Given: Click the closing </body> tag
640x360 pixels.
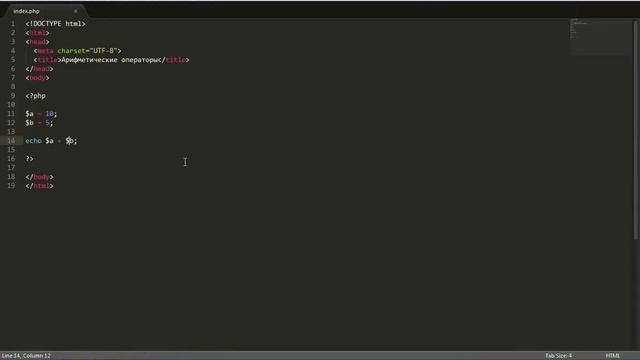Looking at the screenshot, I should coord(39,176).
